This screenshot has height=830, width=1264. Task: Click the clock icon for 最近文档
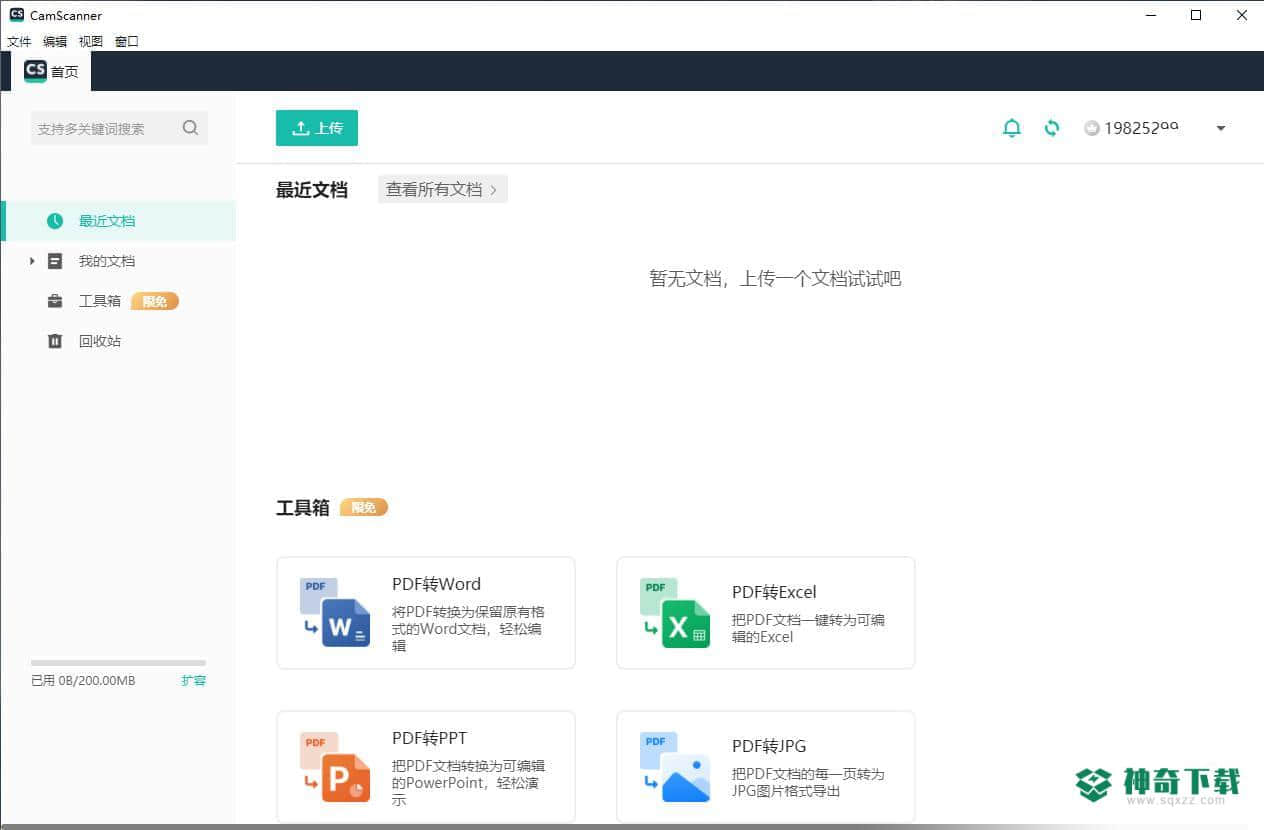[55, 221]
